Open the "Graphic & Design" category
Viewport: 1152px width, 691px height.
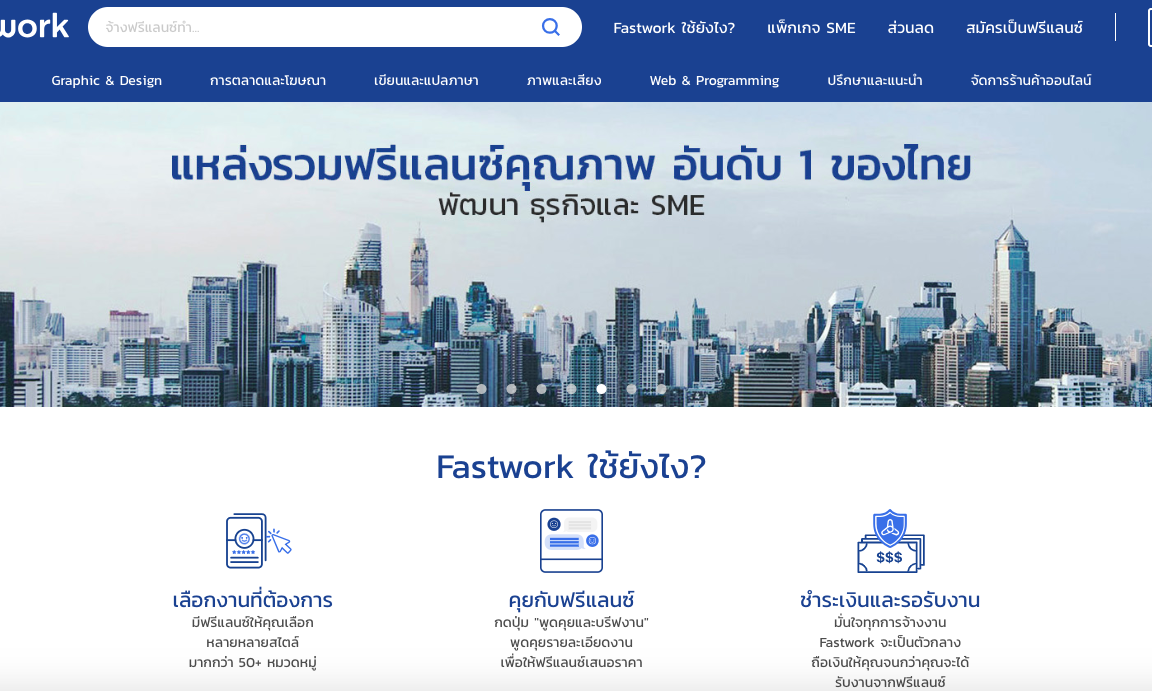107,80
